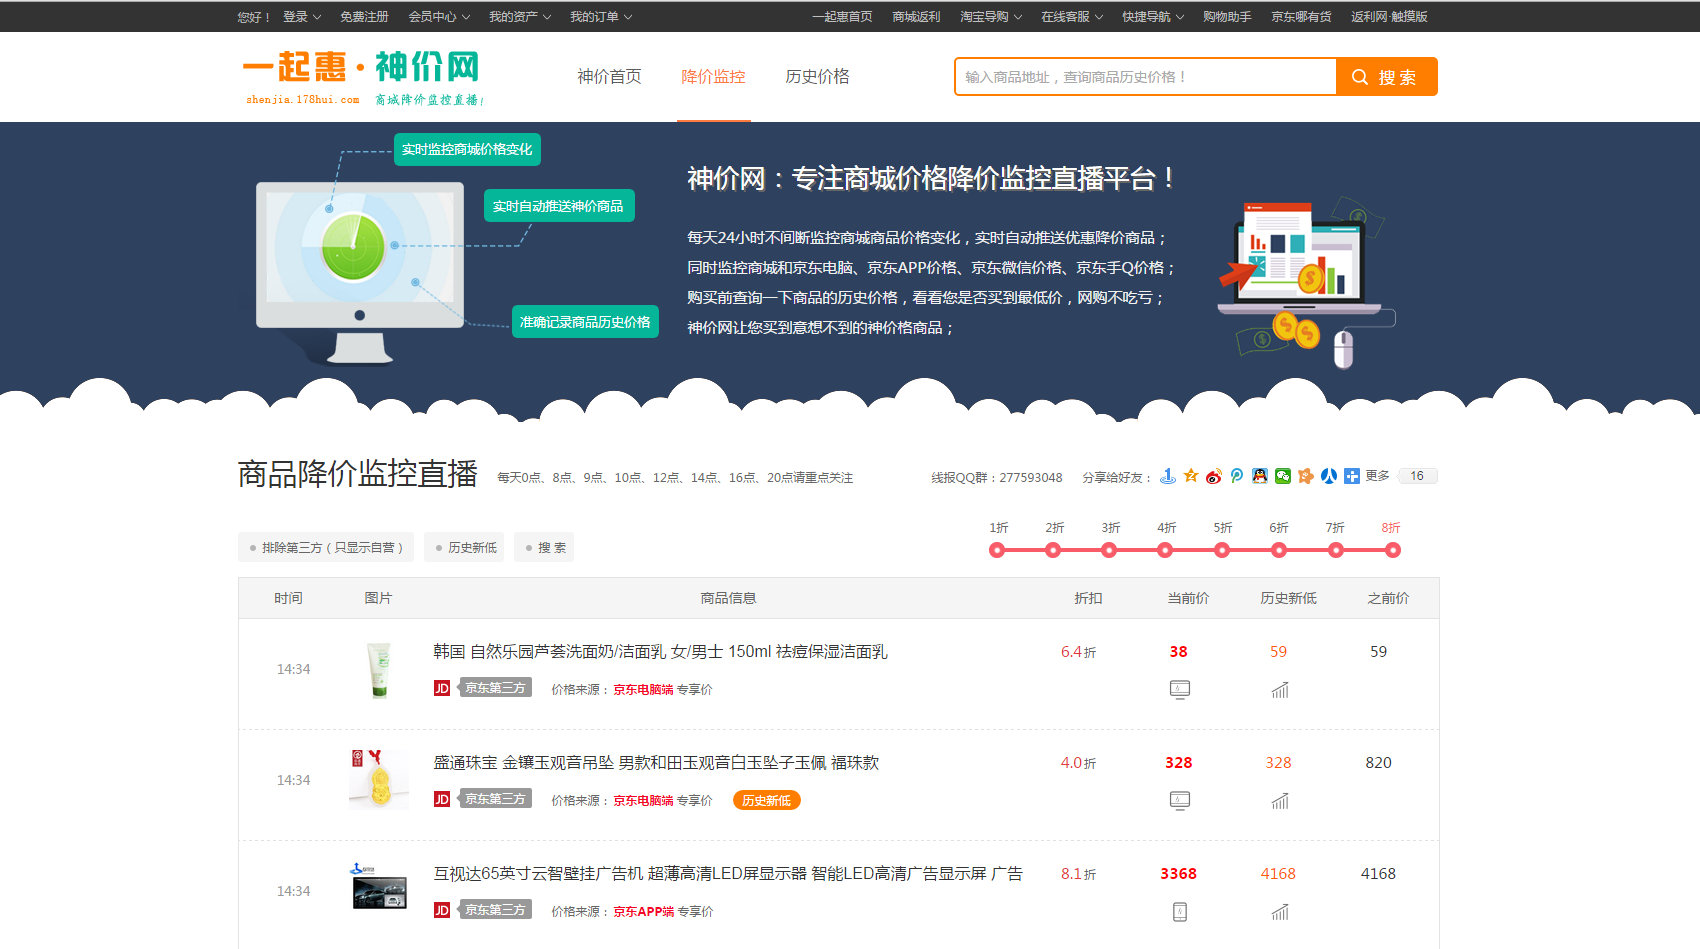Click the 折扣 column header
1700x949 pixels.
(1088, 598)
